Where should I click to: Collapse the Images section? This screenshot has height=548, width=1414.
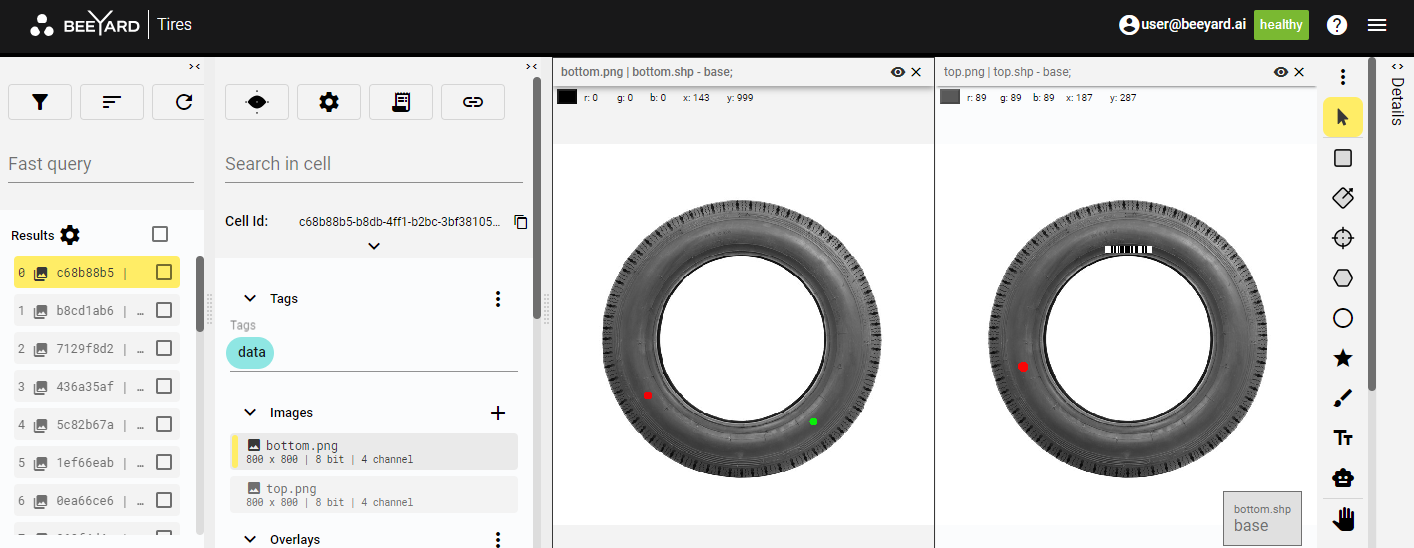[250, 413]
